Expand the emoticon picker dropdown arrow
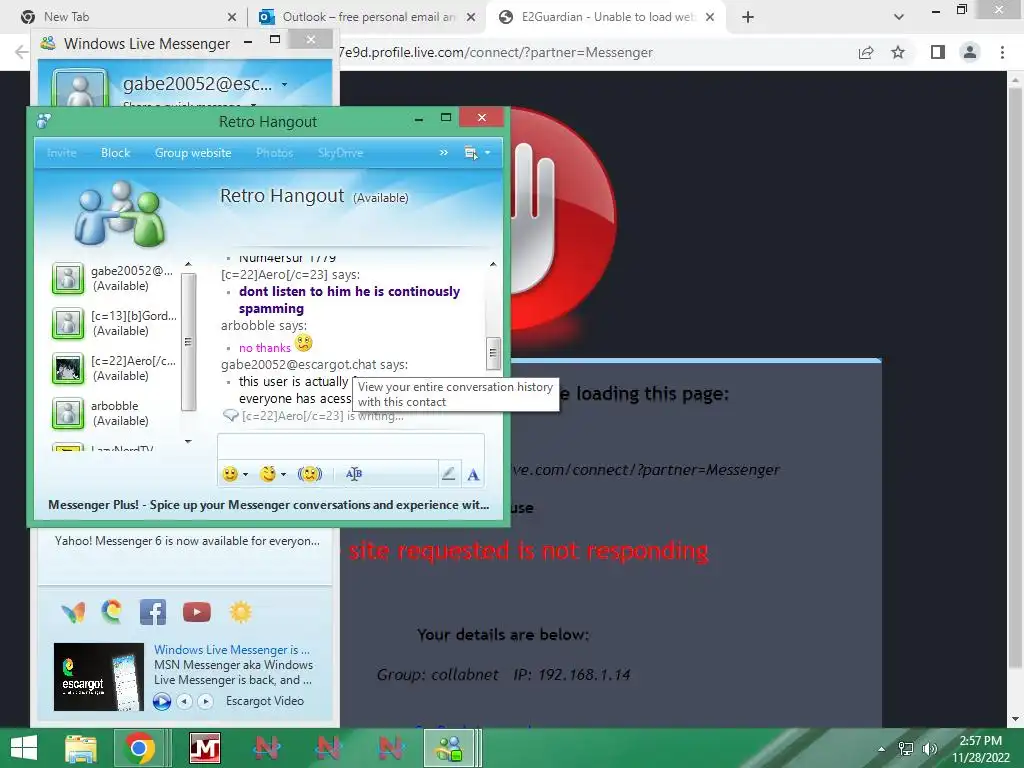Screen dimensions: 1024x768 pyautogui.click(x=246, y=475)
